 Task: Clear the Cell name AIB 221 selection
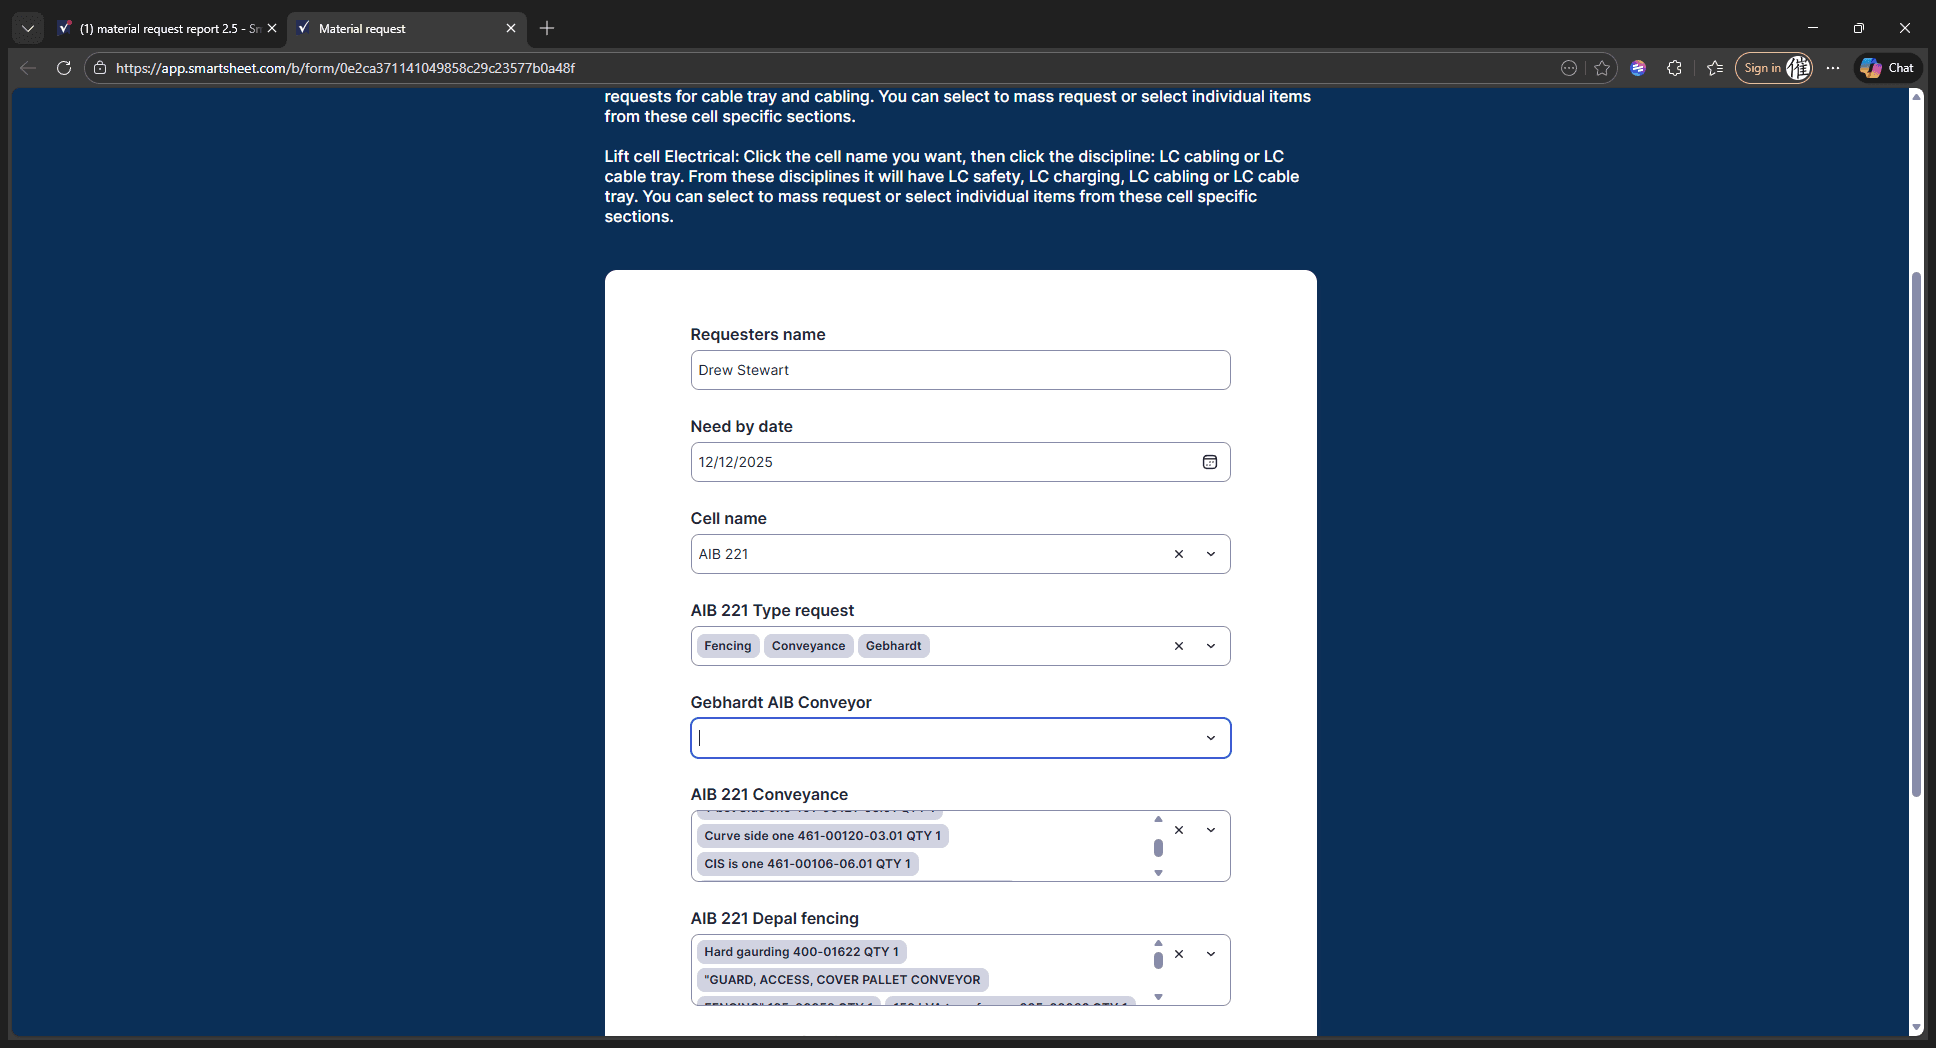(1179, 554)
